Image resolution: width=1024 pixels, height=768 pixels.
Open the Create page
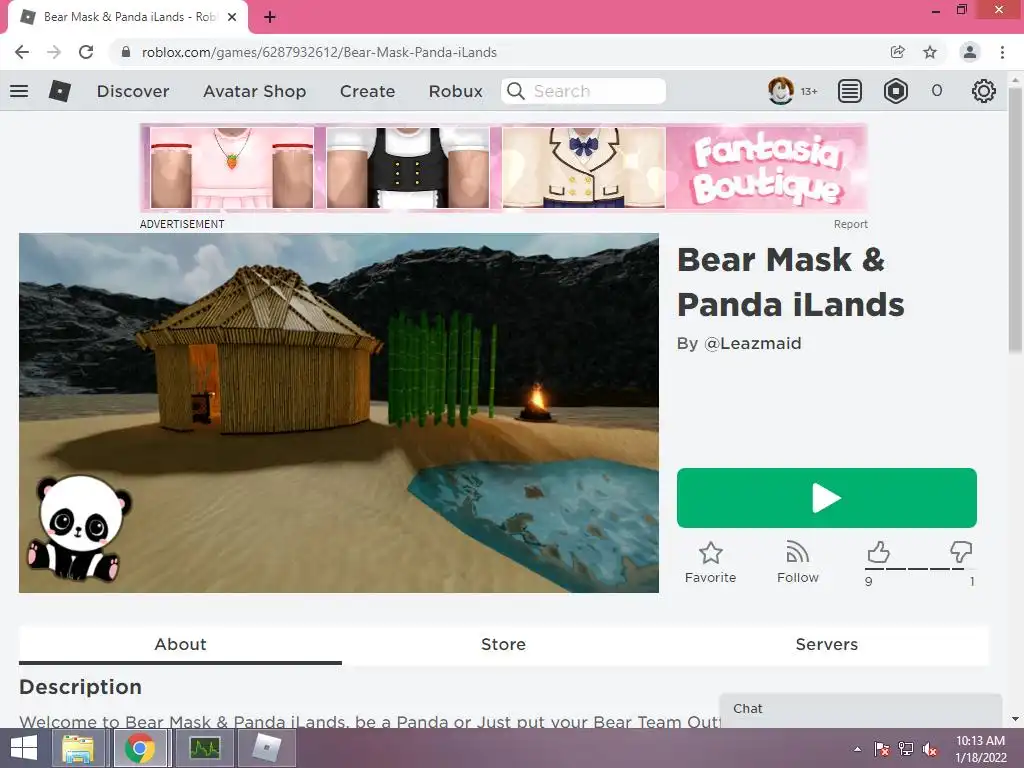click(367, 91)
